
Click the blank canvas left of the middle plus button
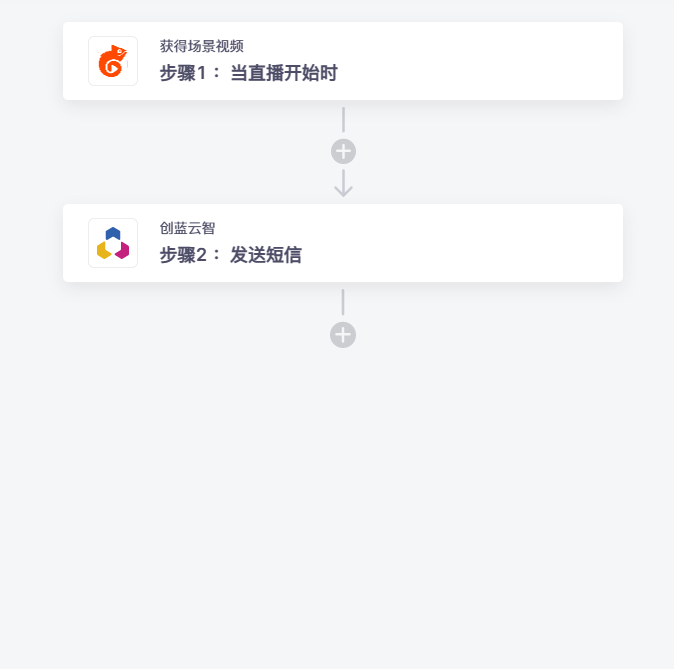[x=200, y=152]
